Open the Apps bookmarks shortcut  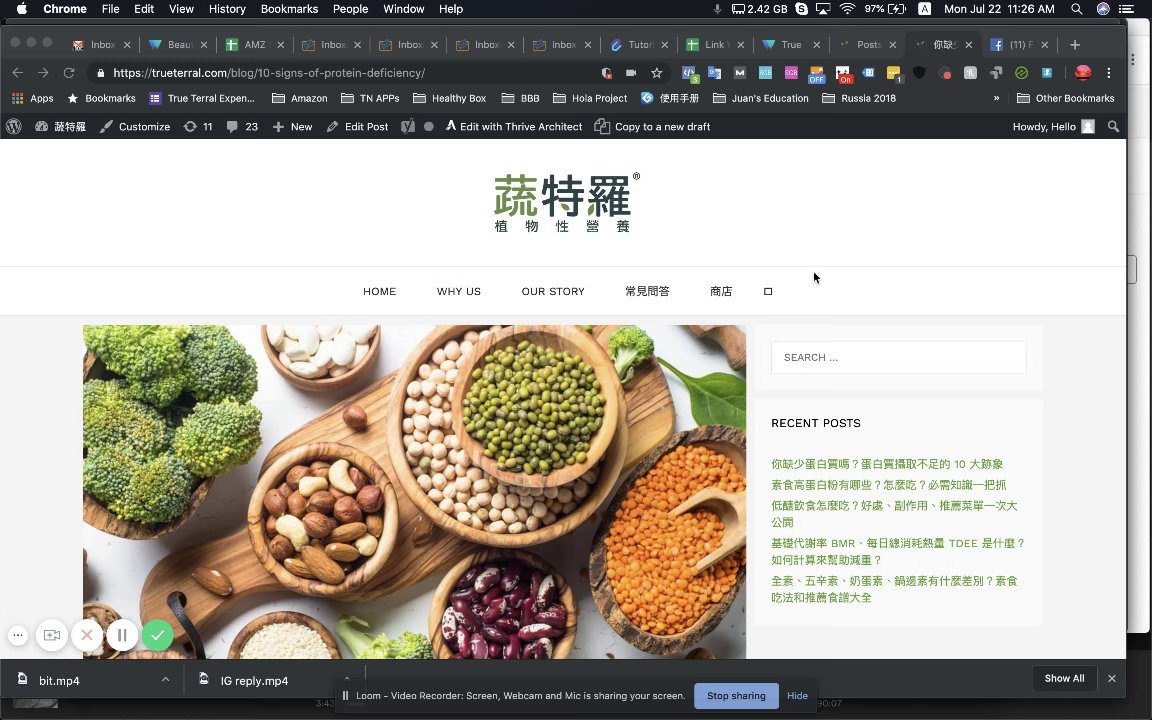[x=32, y=98]
